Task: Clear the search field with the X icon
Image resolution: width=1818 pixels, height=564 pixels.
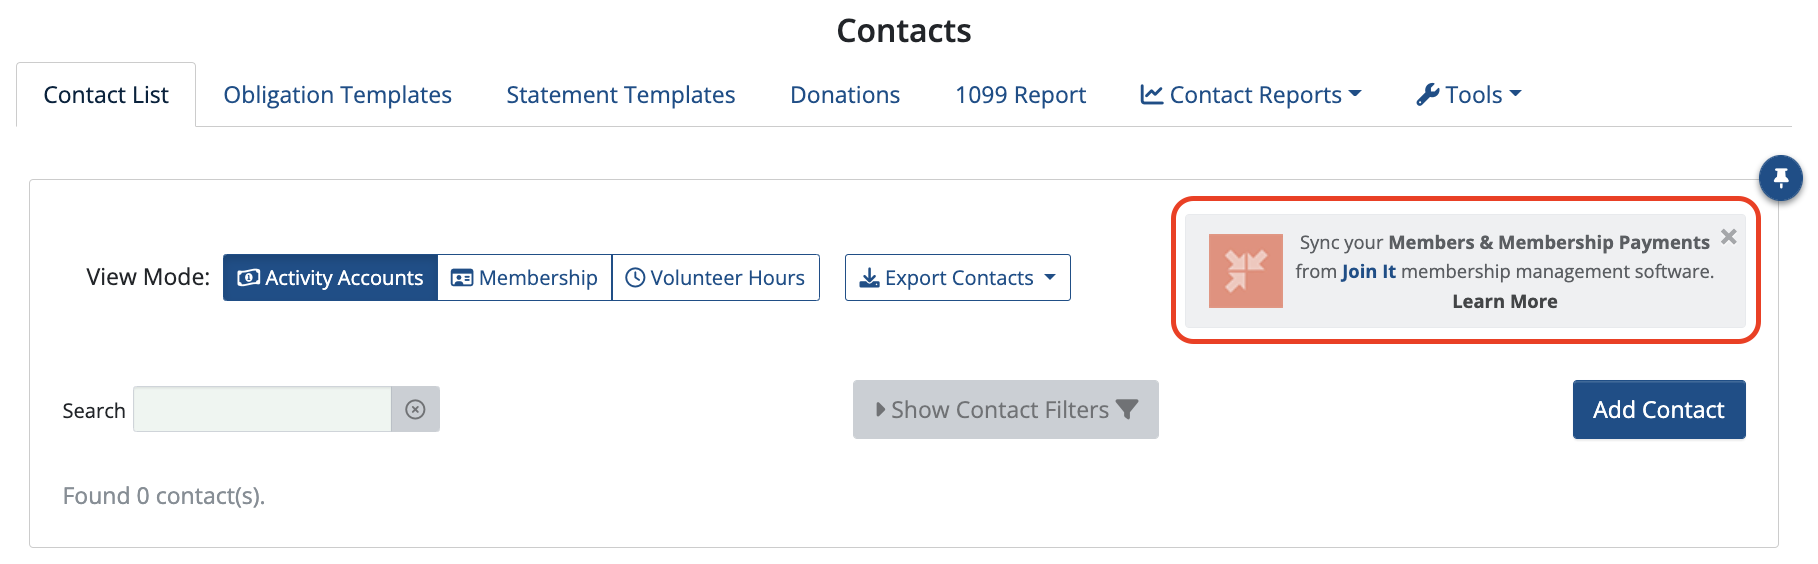Action: (415, 410)
